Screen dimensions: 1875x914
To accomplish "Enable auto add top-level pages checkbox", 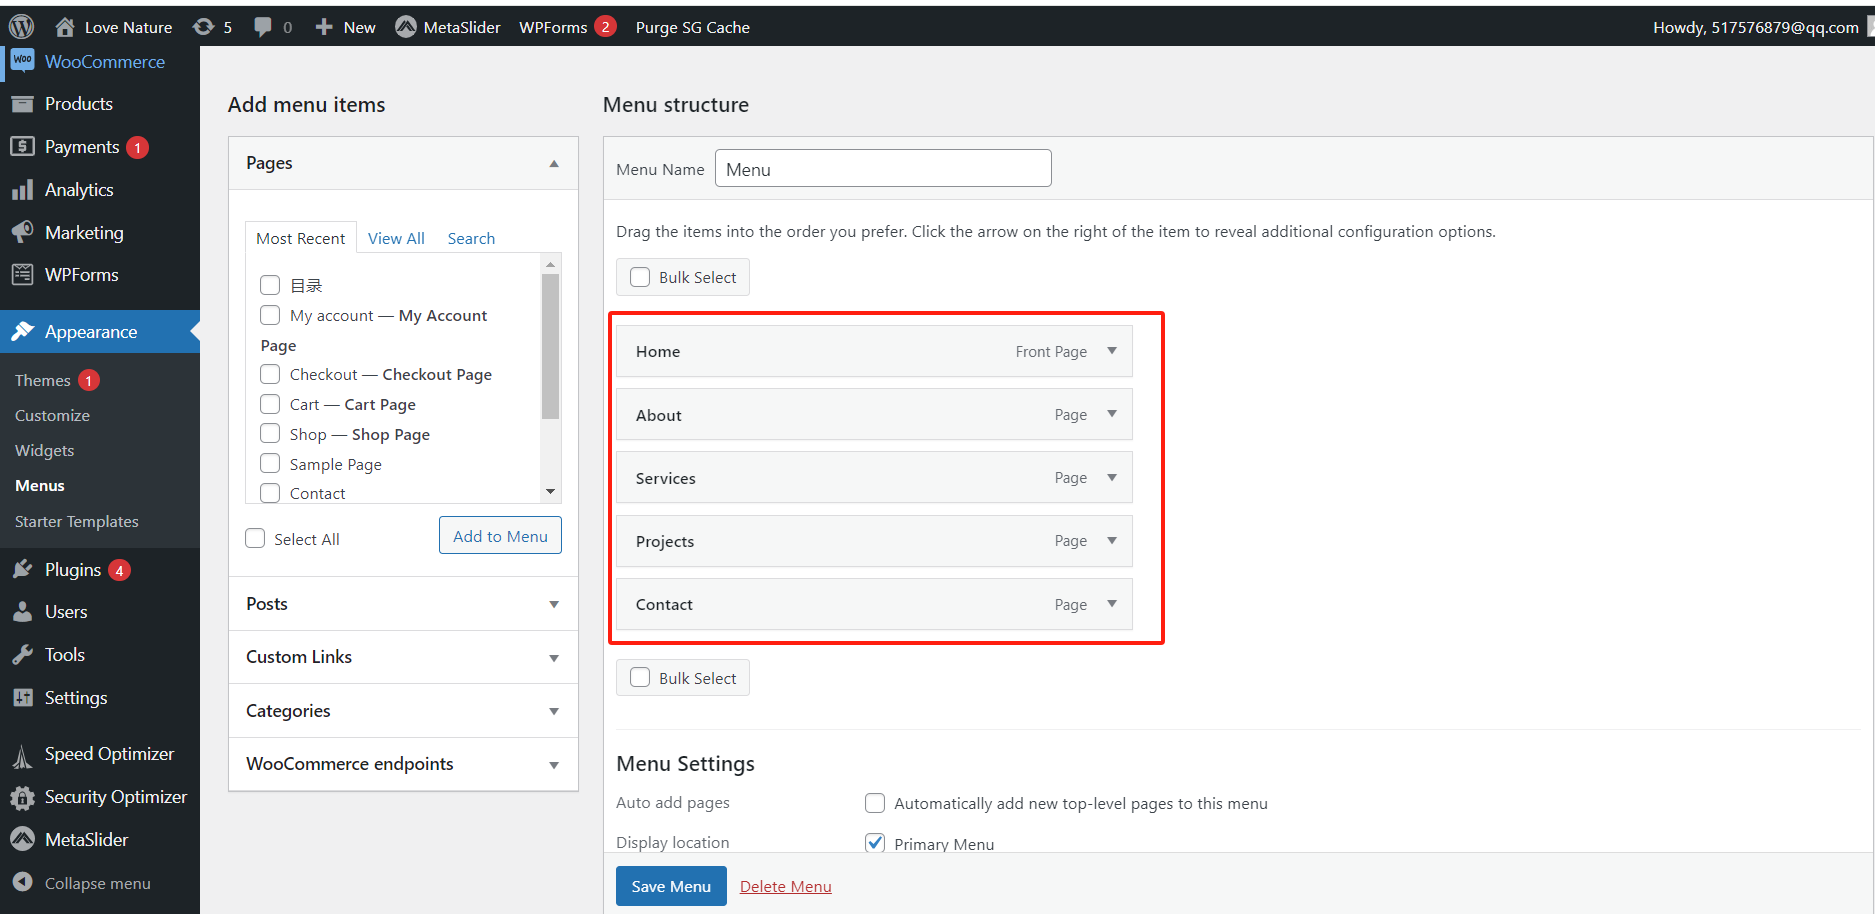I will (875, 803).
